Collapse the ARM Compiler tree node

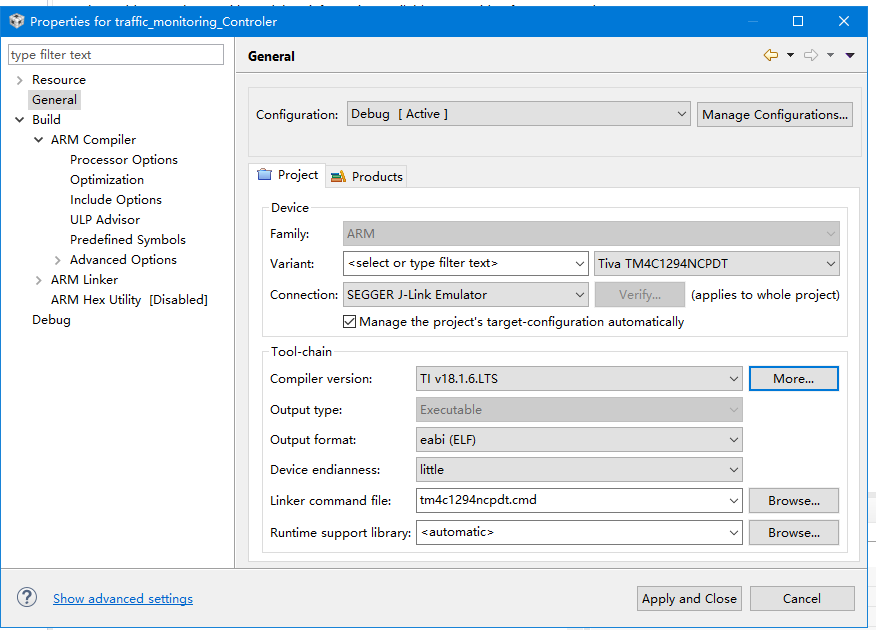[x=38, y=140]
